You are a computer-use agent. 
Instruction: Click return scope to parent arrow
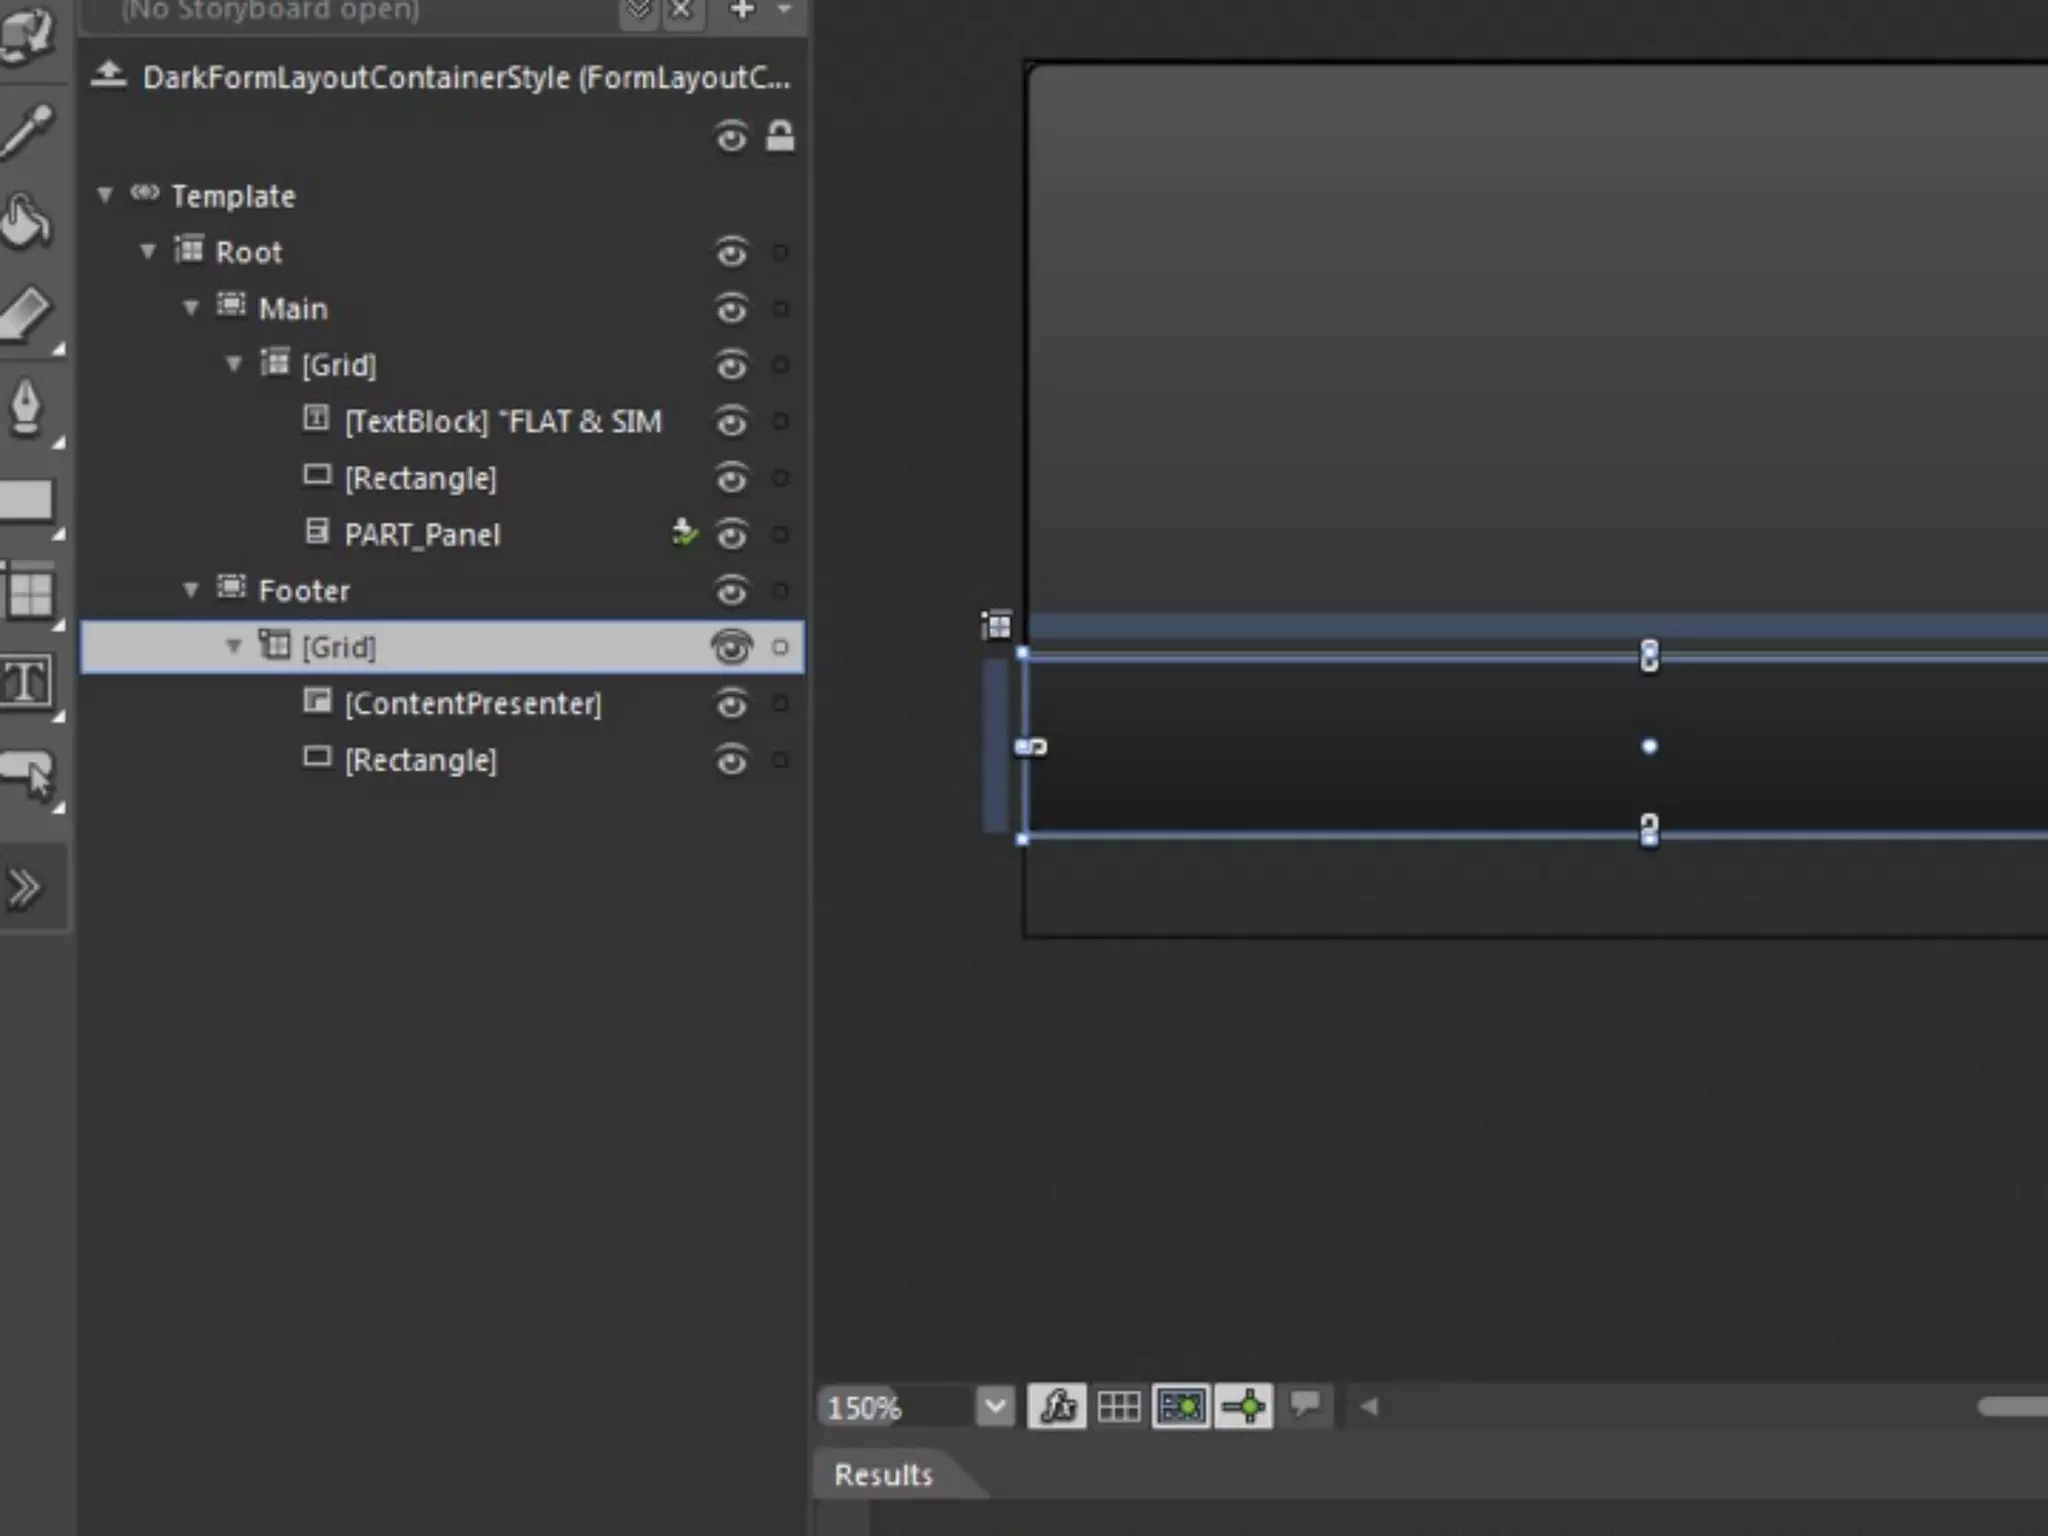coord(109,76)
